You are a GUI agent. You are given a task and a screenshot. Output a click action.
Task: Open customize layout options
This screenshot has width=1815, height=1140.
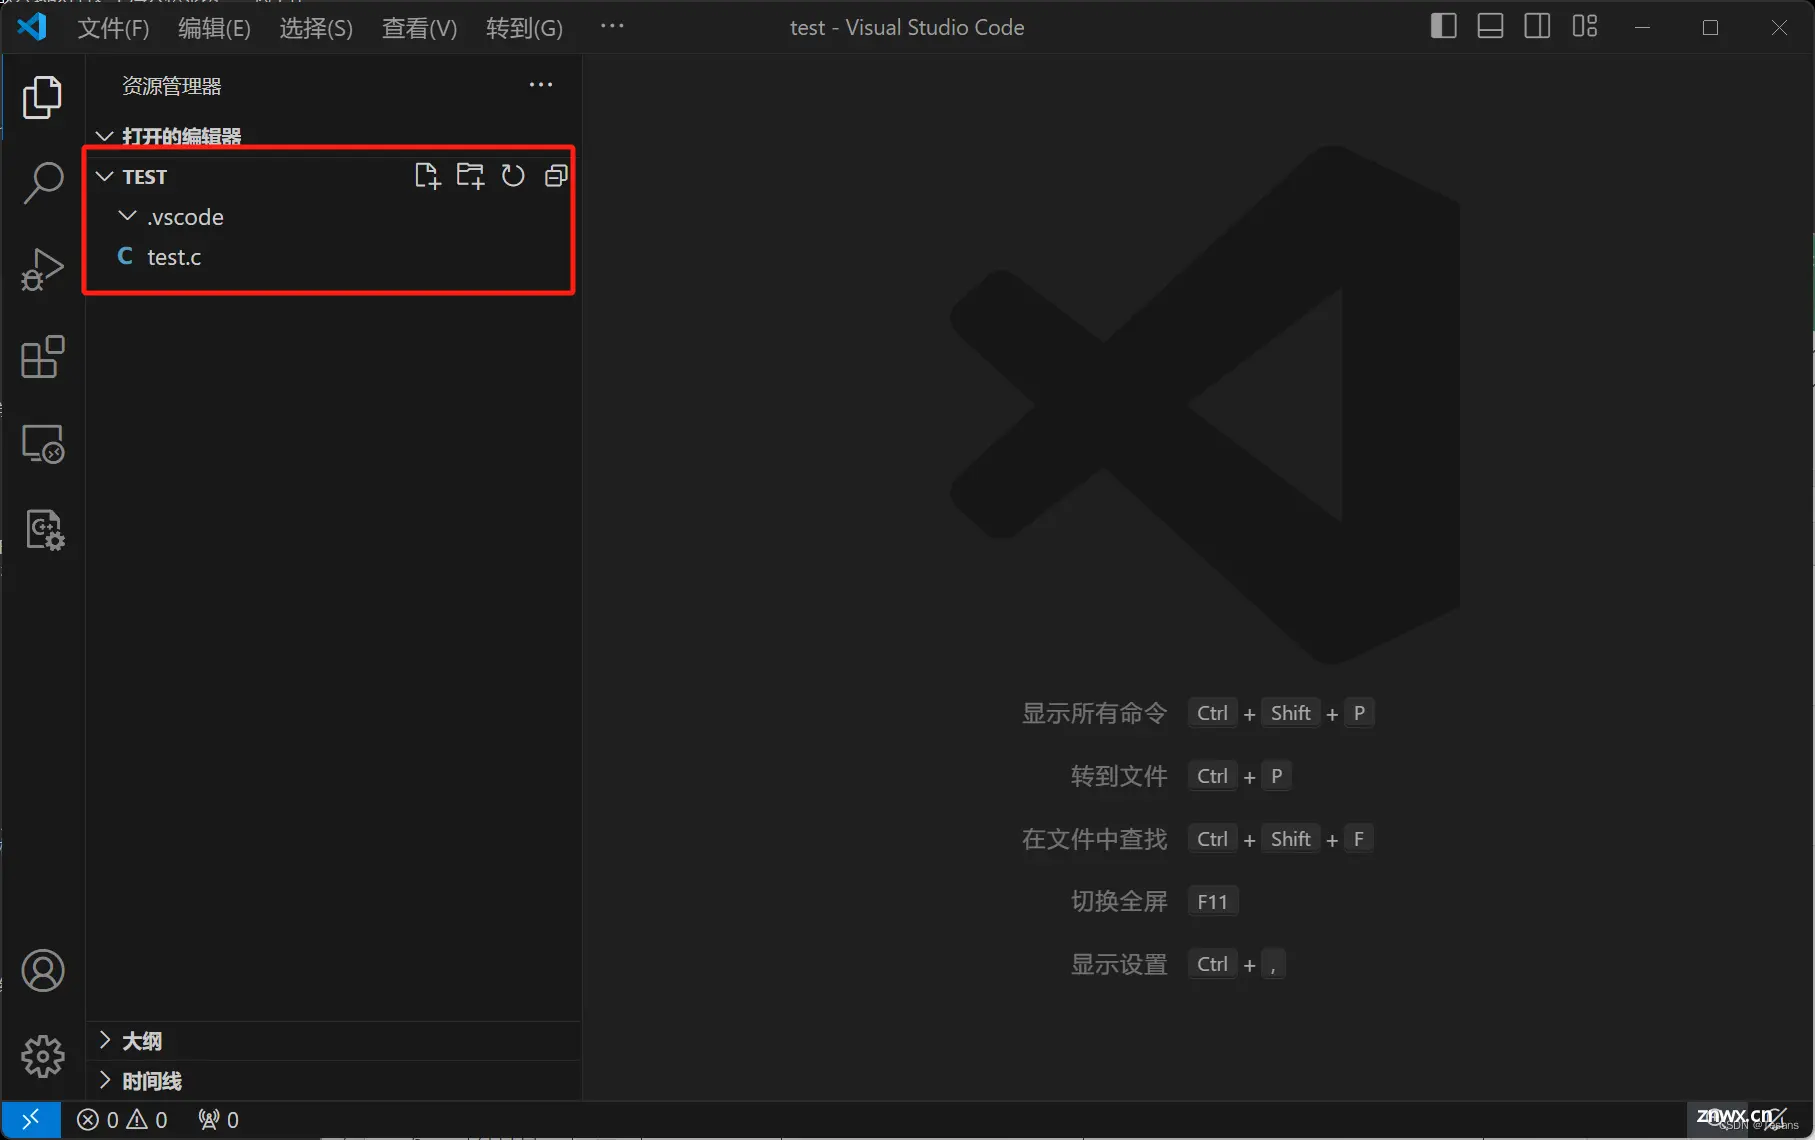pyautogui.click(x=1585, y=26)
